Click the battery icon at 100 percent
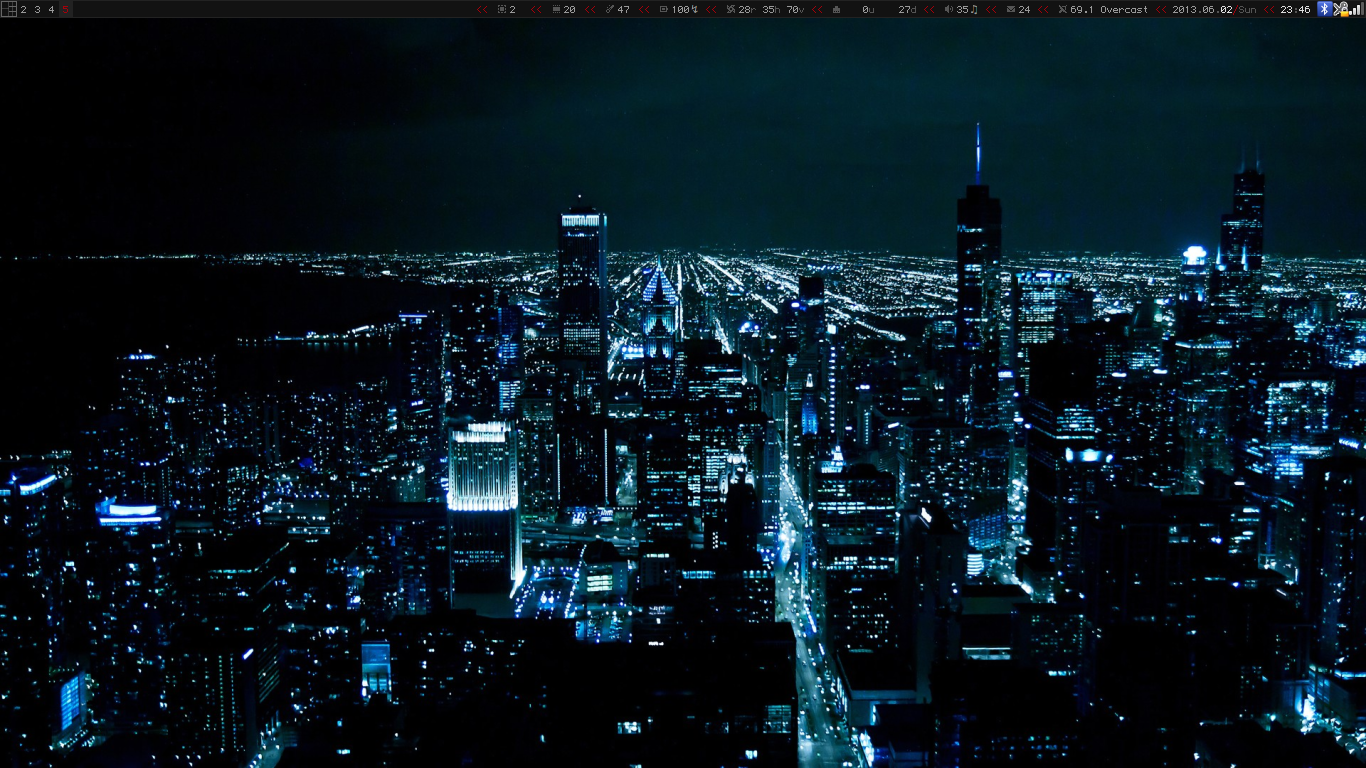 pyautogui.click(x=663, y=9)
